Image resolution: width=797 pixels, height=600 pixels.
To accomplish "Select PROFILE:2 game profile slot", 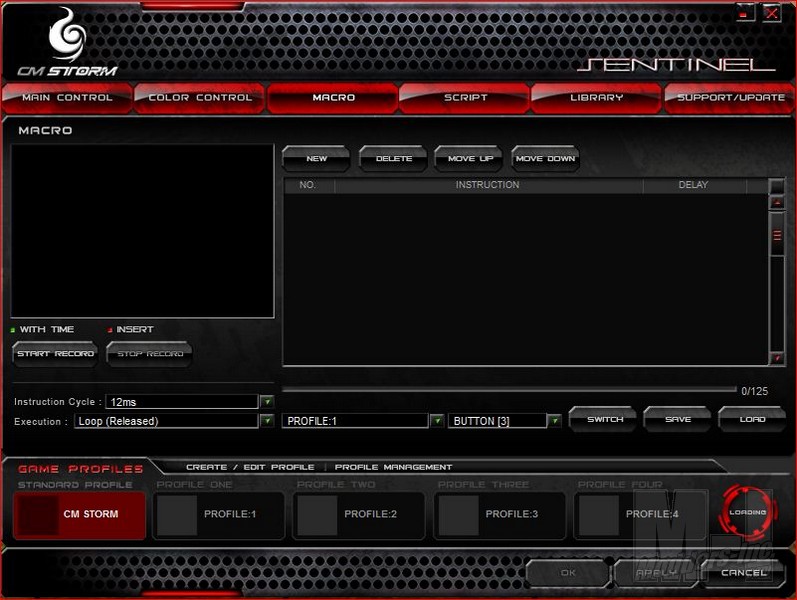I will click(x=359, y=515).
